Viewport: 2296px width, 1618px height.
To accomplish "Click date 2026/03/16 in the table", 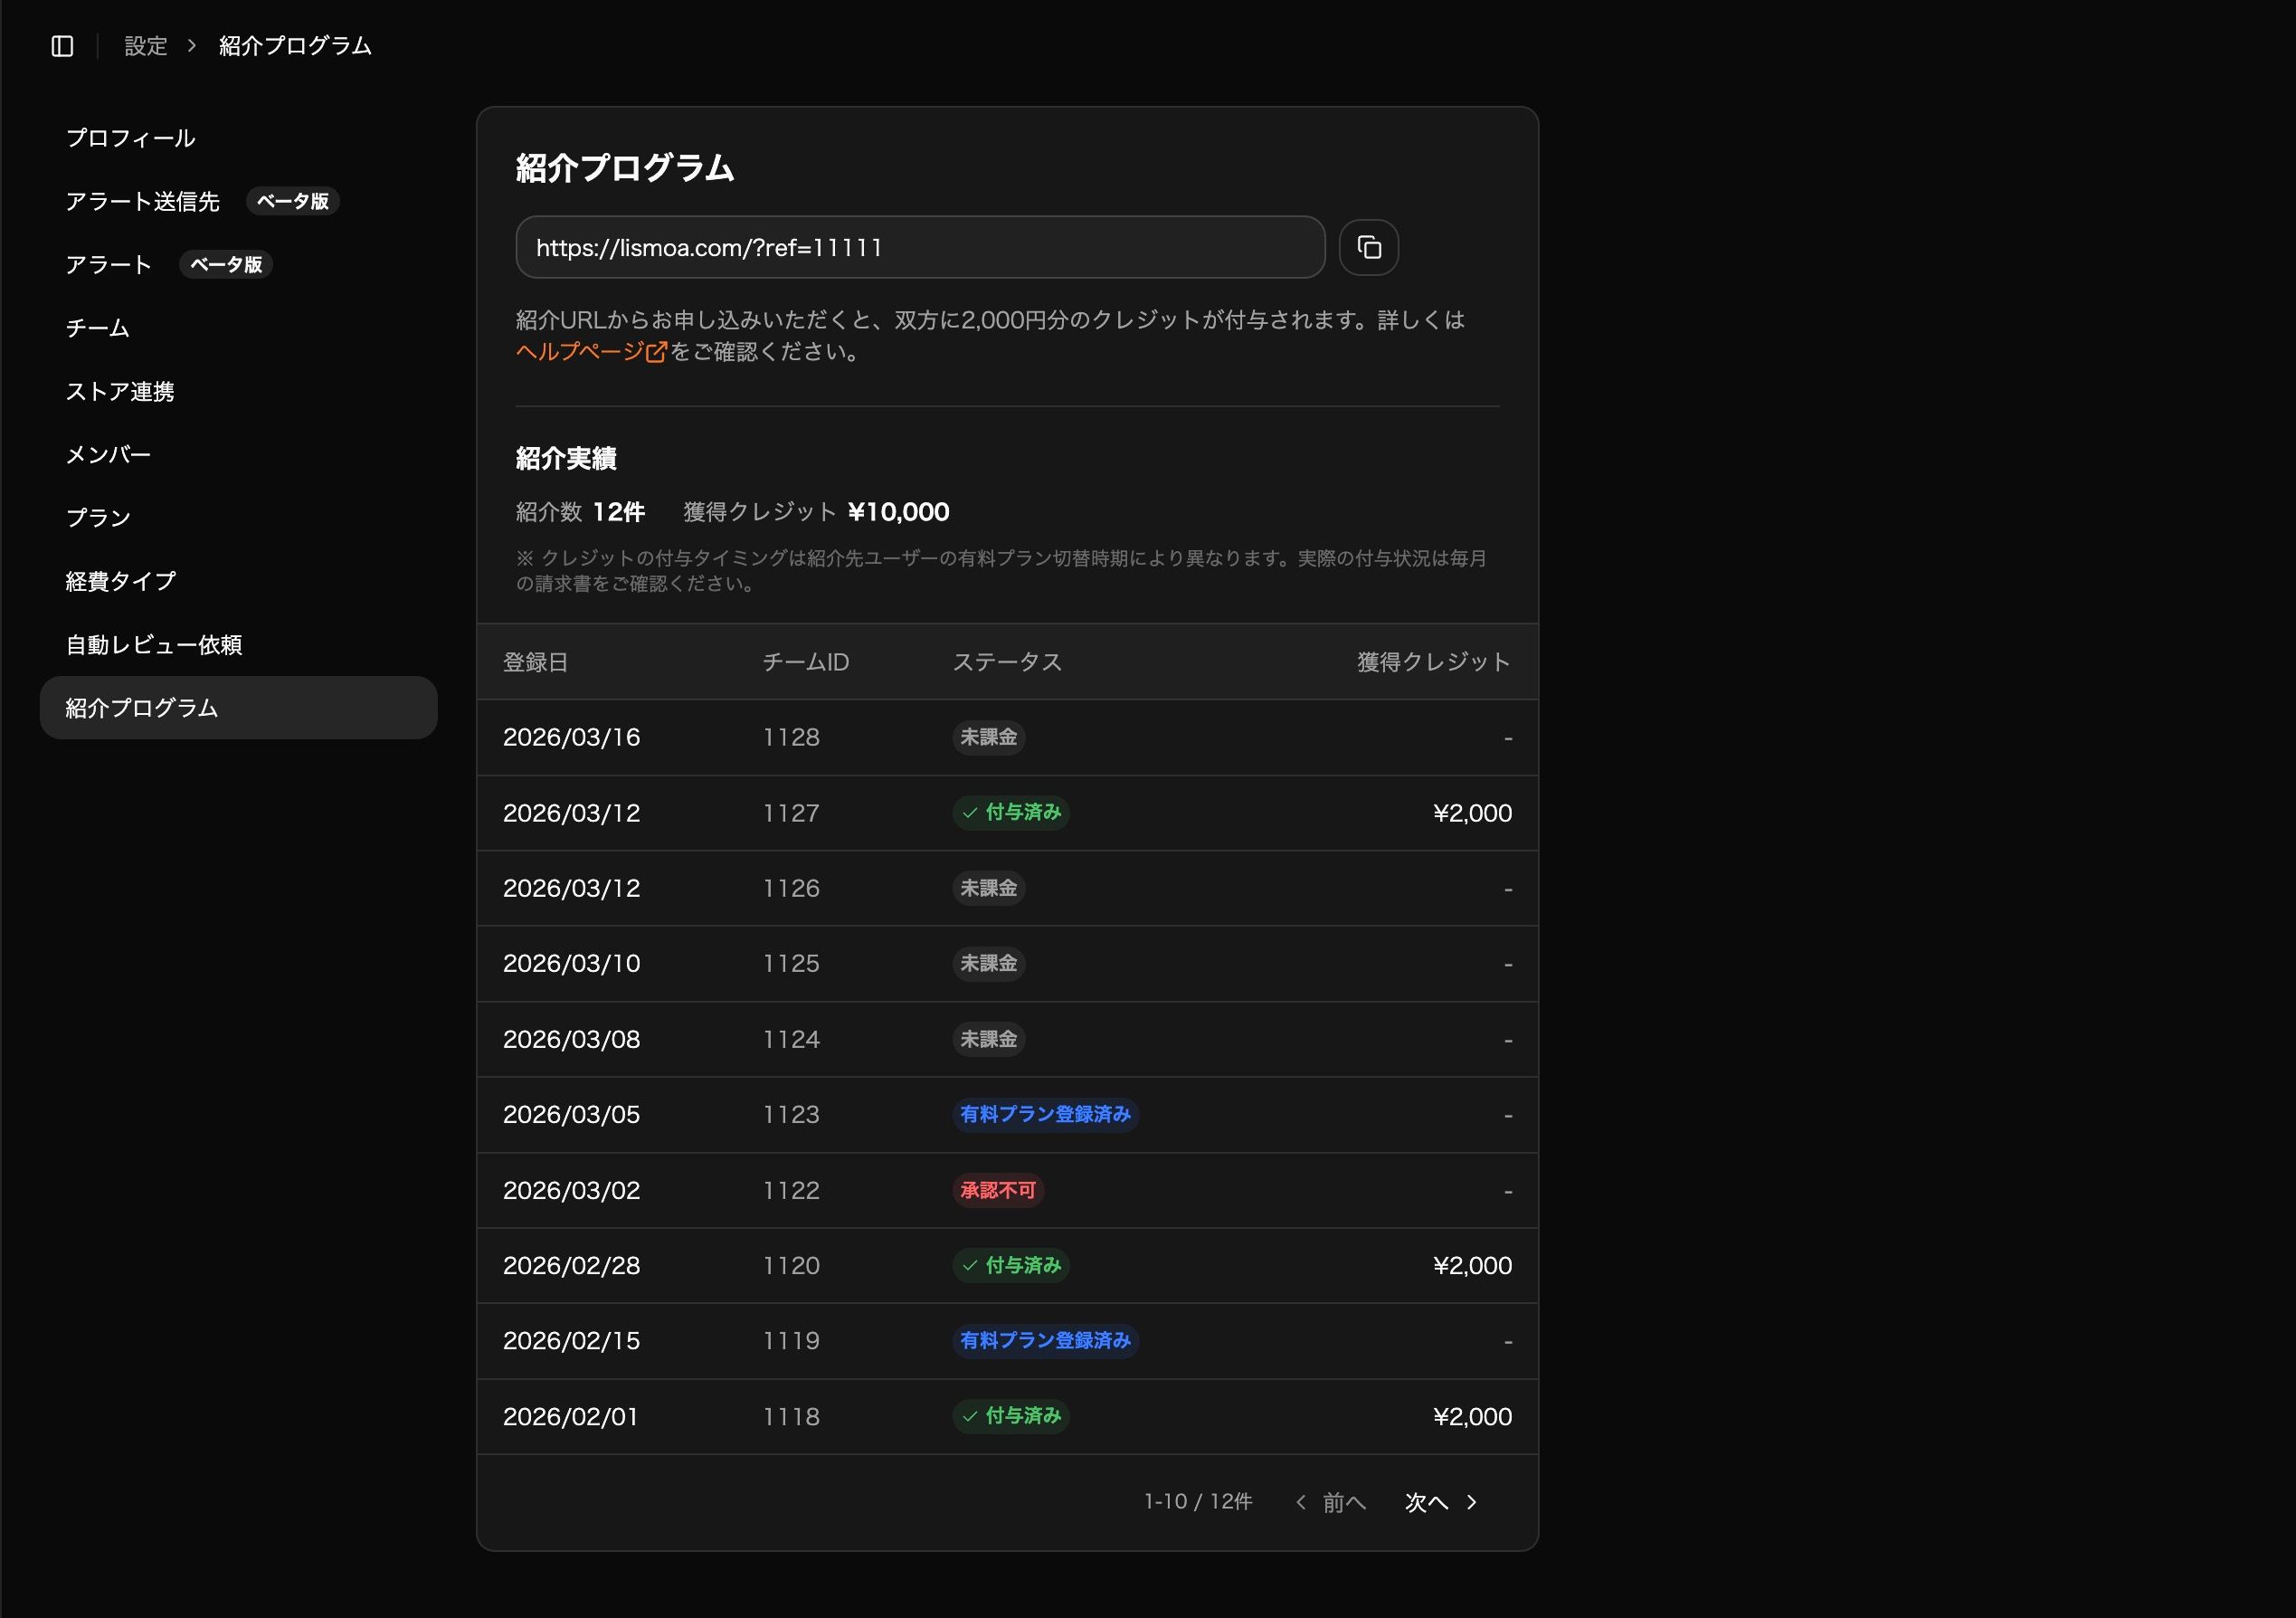I will [x=572, y=737].
